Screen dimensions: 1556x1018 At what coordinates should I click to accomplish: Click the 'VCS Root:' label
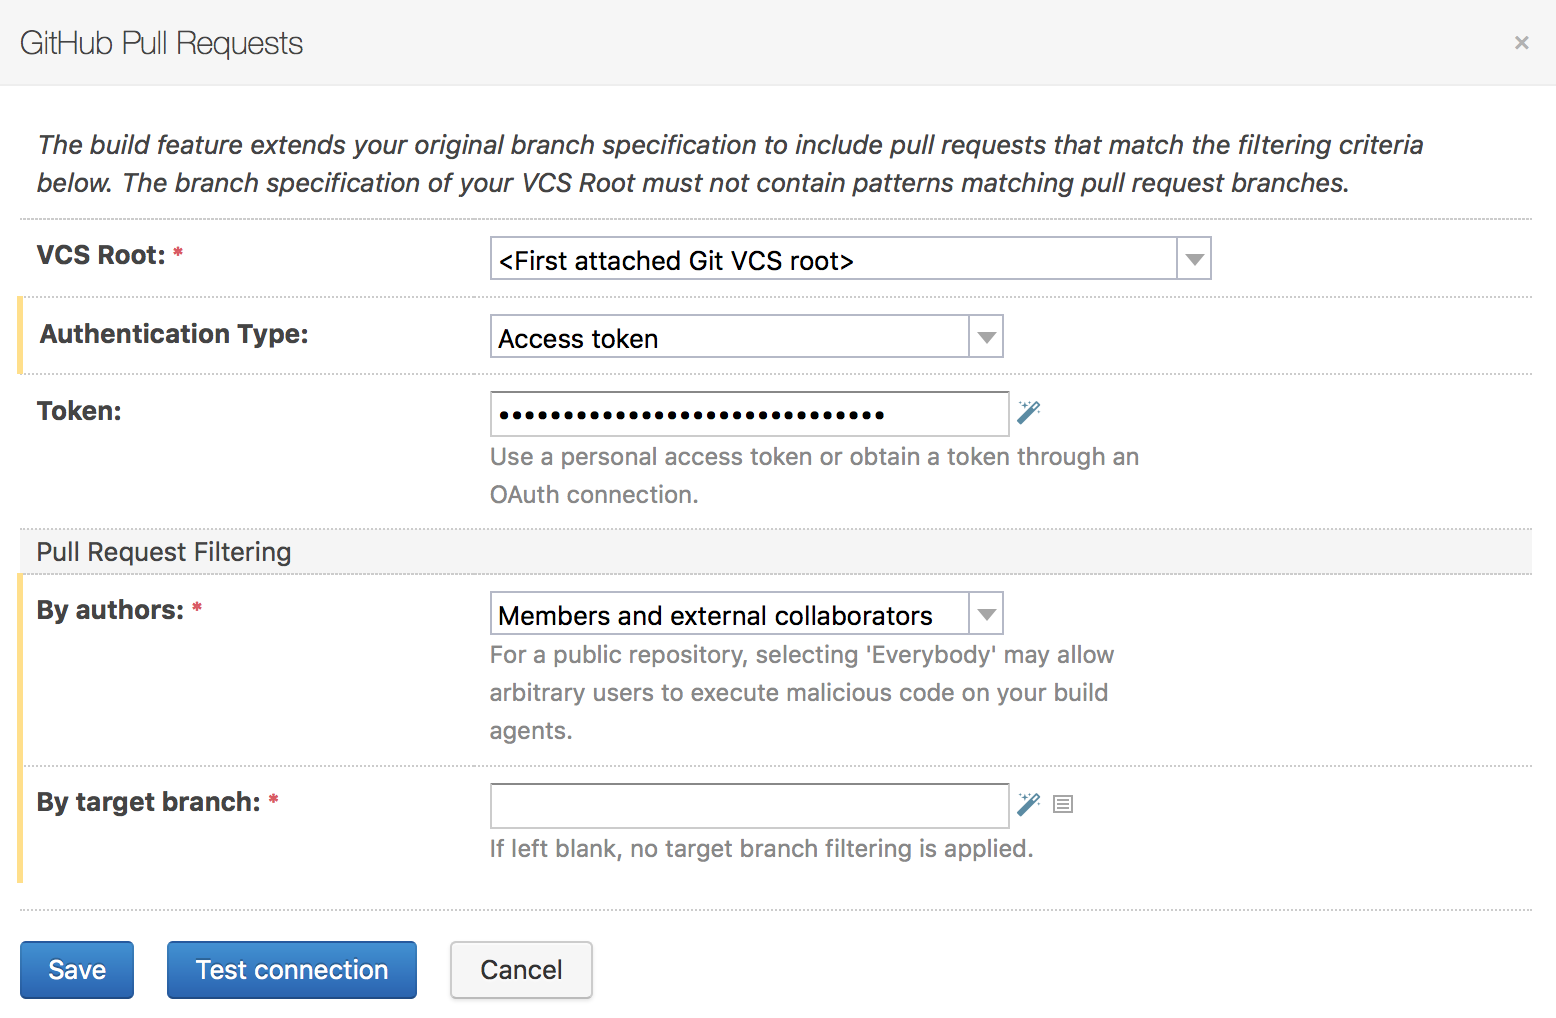tap(101, 255)
